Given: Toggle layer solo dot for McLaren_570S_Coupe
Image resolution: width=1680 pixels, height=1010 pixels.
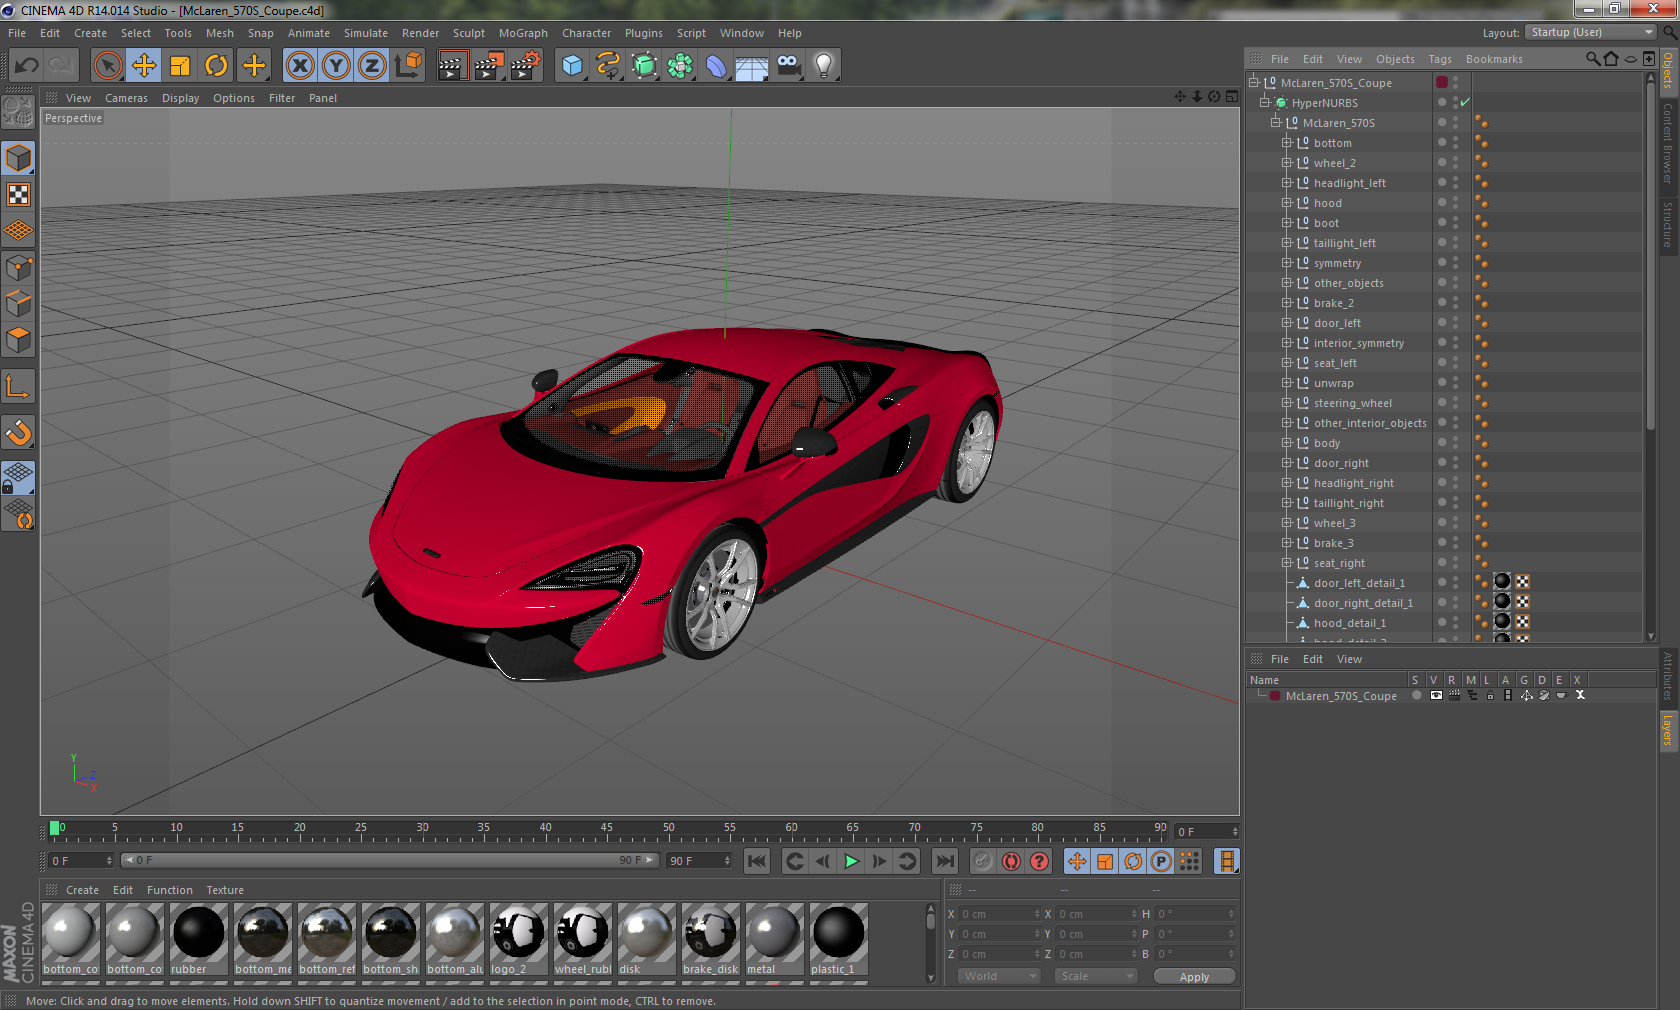Looking at the screenshot, I should tap(1416, 696).
